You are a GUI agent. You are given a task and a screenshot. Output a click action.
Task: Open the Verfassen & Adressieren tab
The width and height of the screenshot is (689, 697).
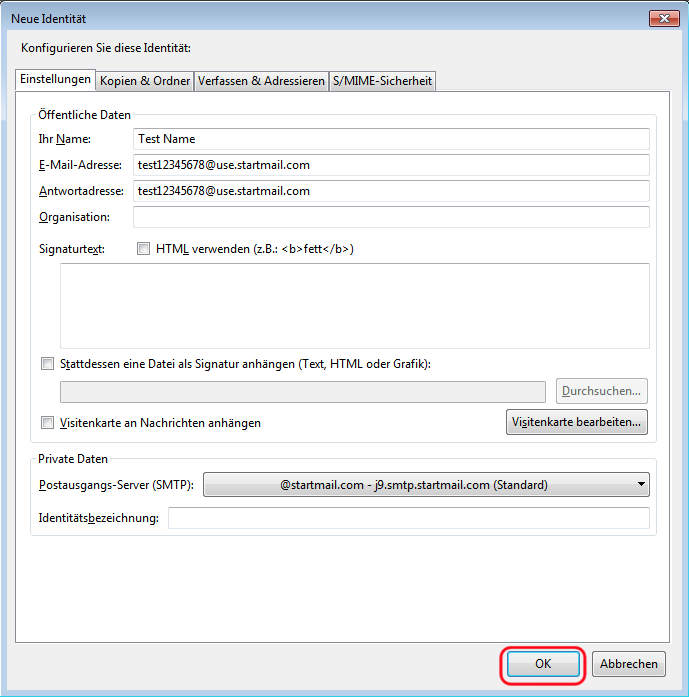tap(261, 81)
